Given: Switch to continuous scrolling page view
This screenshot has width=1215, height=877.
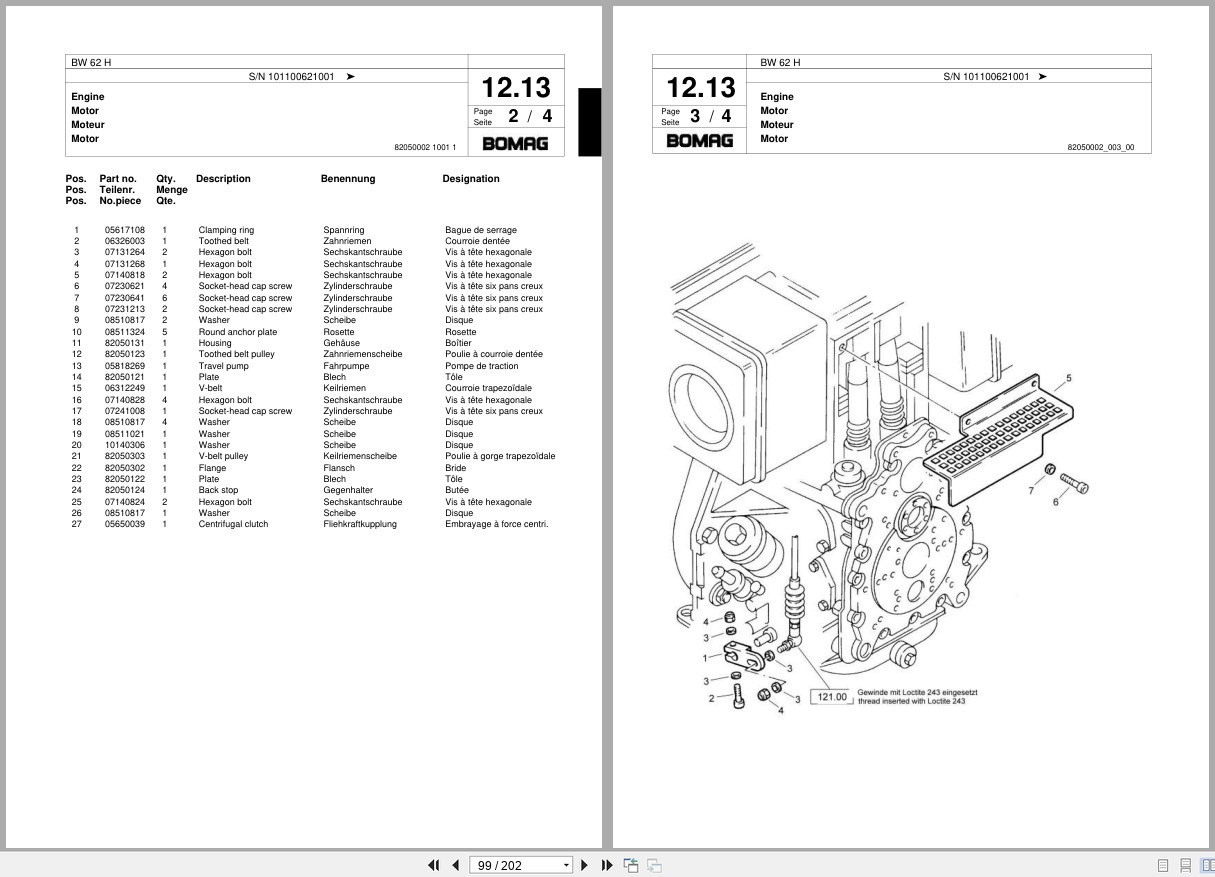Looking at the screenshot, I should 1185,865.
